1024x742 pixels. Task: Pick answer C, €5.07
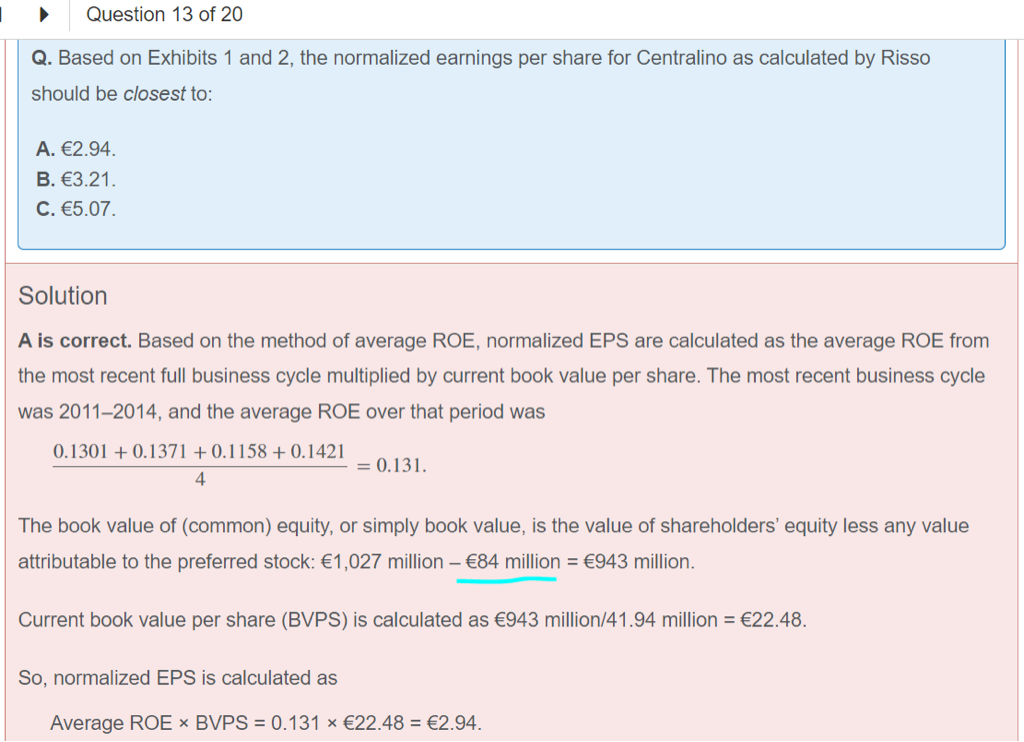tap(76, 210)
